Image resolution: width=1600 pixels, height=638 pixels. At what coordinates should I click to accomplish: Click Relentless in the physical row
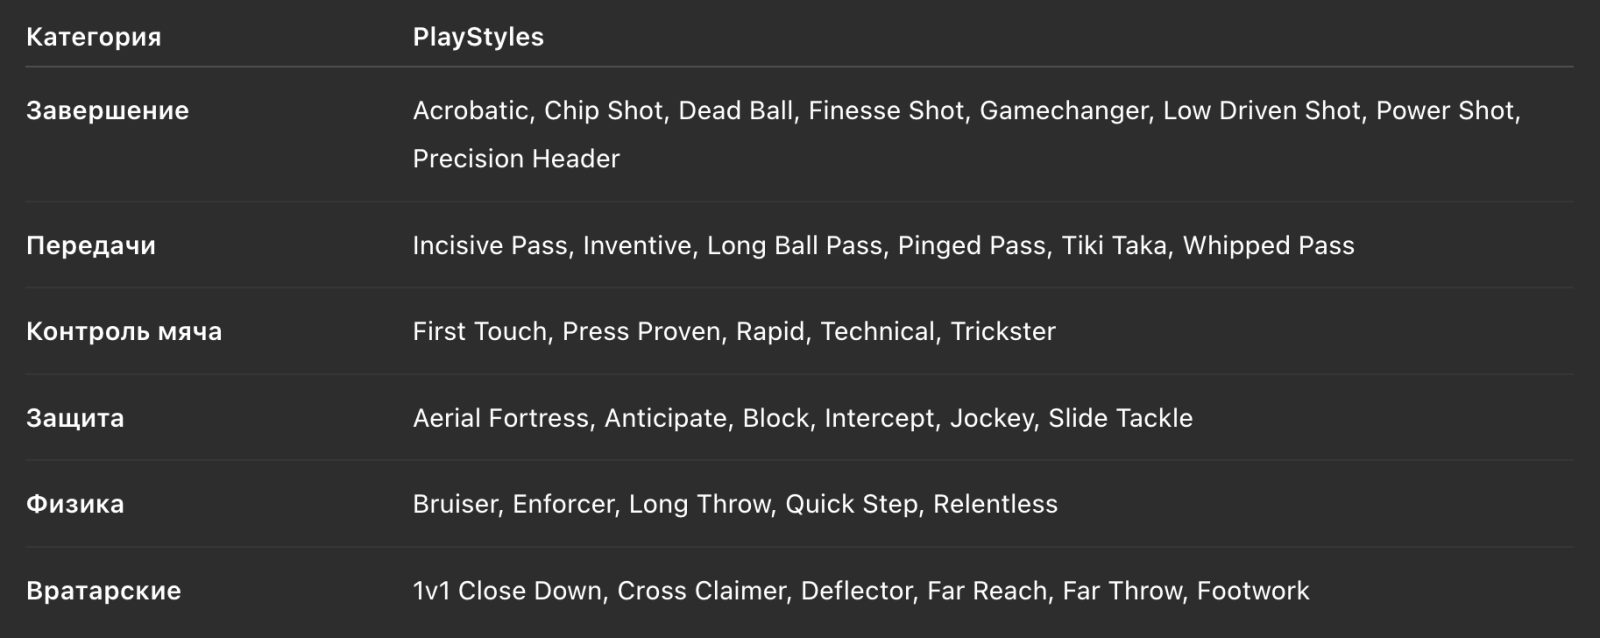click(x=995, y=504)
